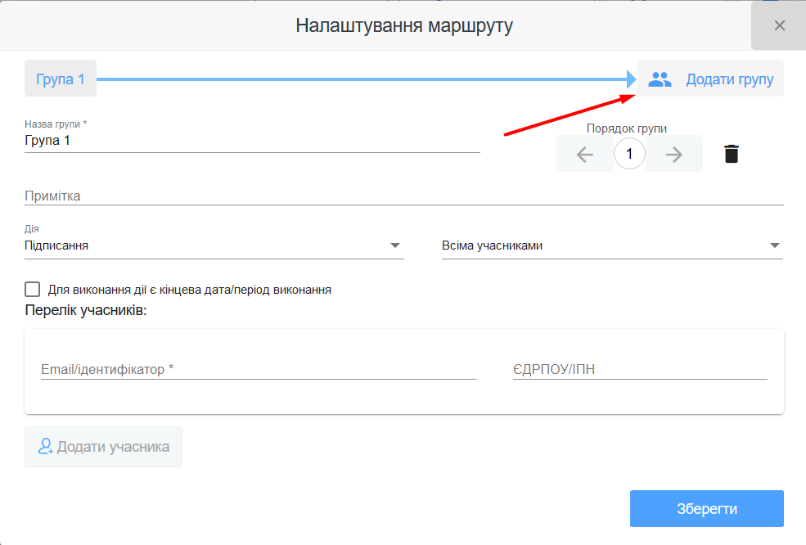This screenshot has width=806, height=545.
Task: Click the Додати учасника button
Action: click(103, 446)
